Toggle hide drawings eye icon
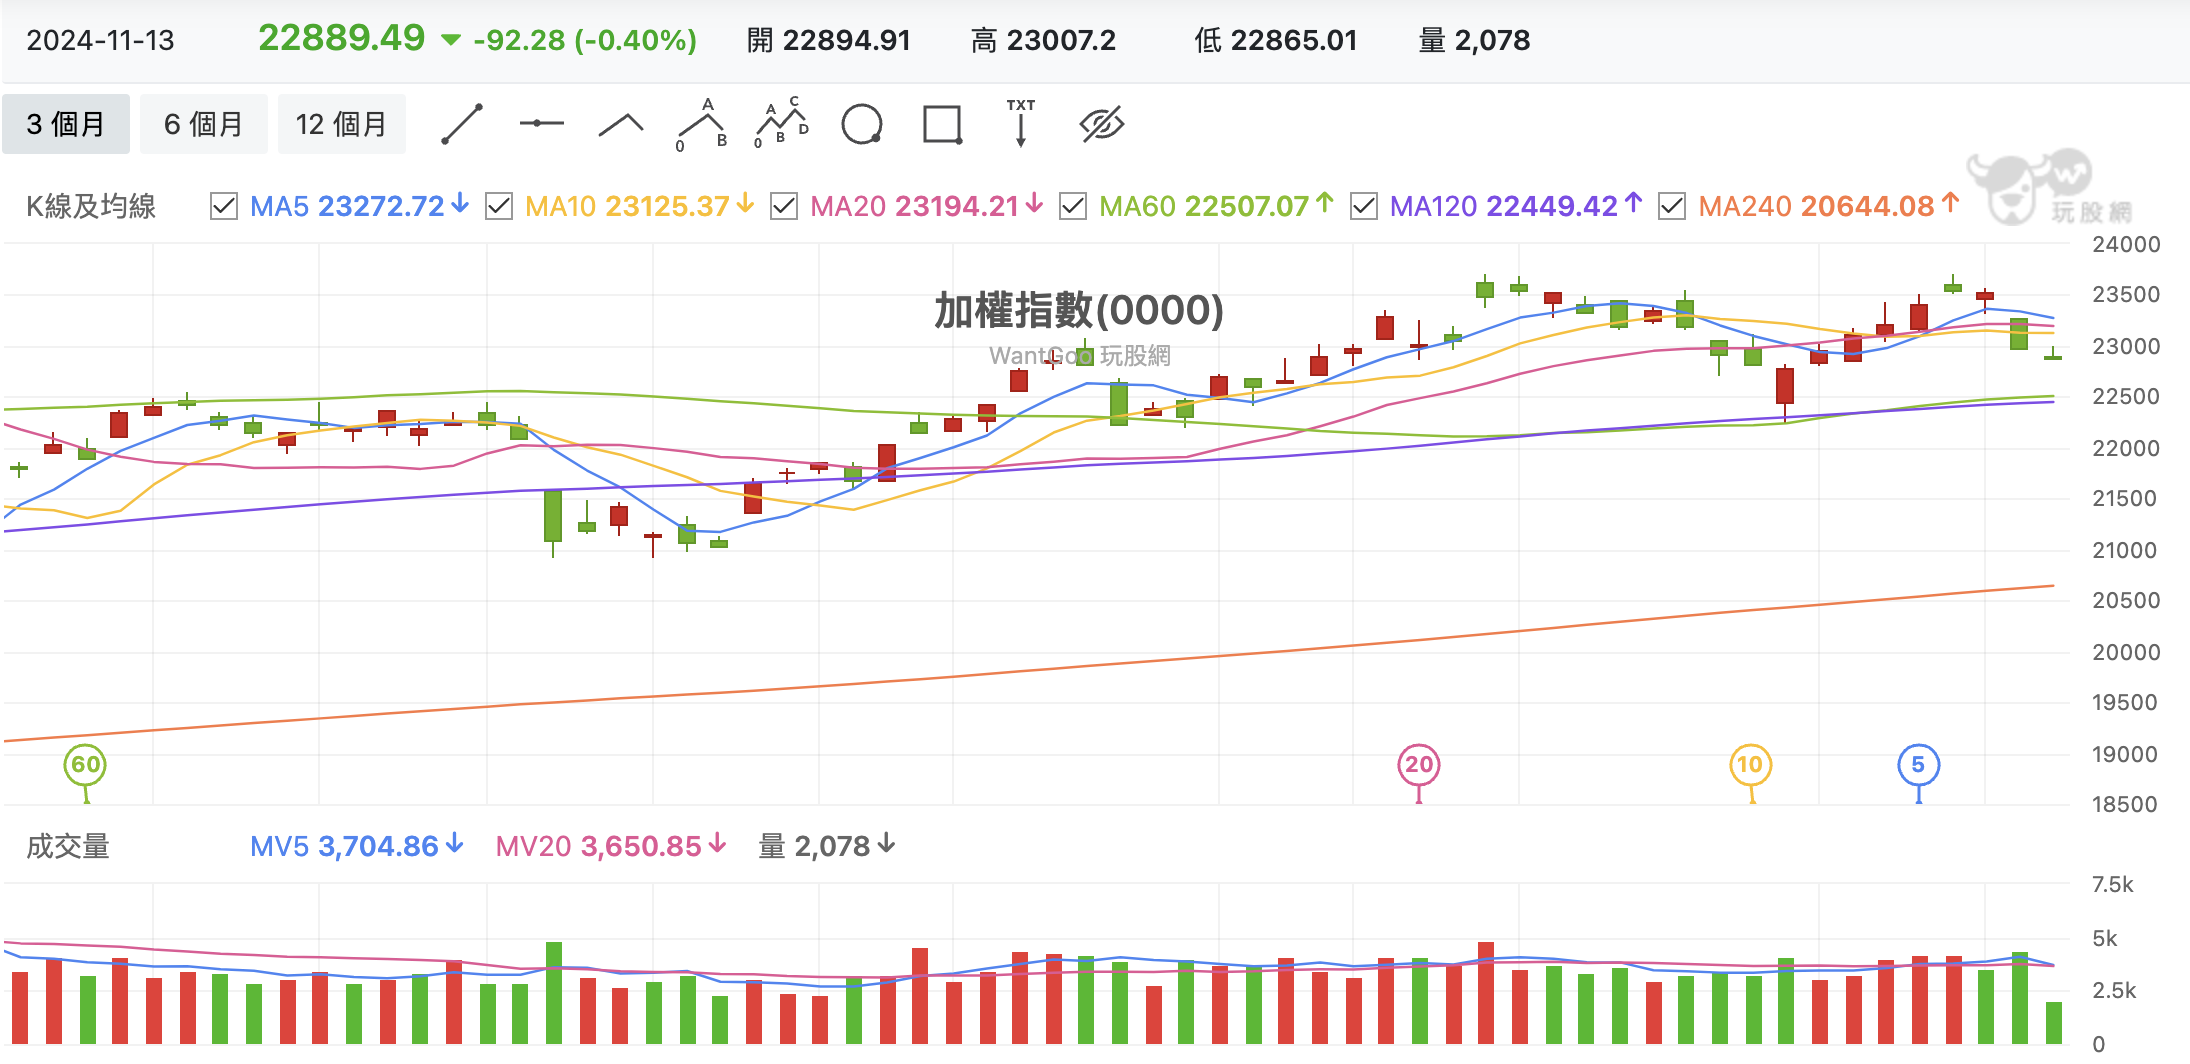Image resolution: width=2190 pixels, height=1064 pixels. pos(1102,124)
